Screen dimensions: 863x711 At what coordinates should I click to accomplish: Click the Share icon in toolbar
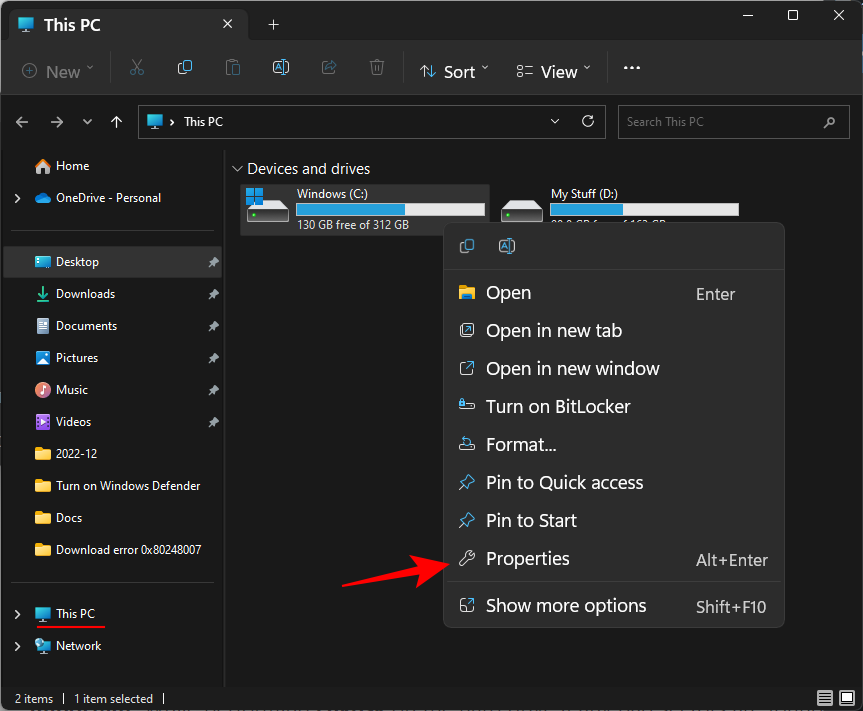pyautogui.click(x=329, y=69)
